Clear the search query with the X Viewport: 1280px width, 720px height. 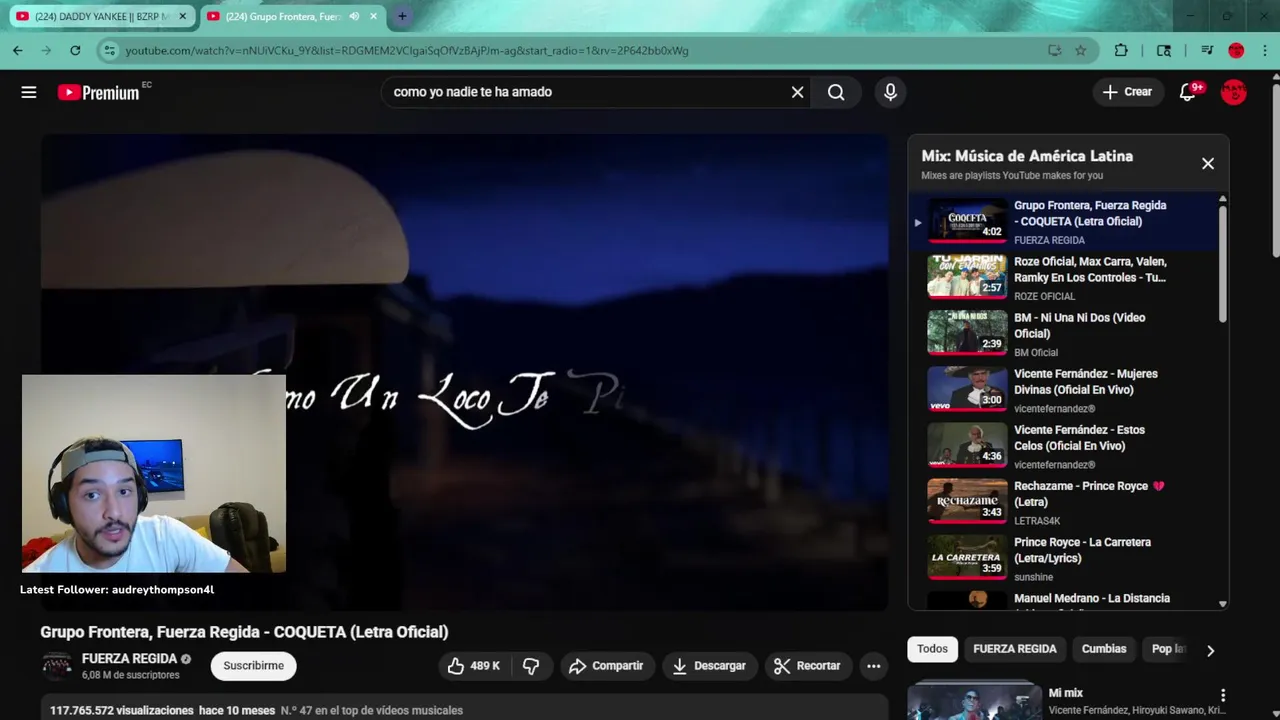click(797, 92)
